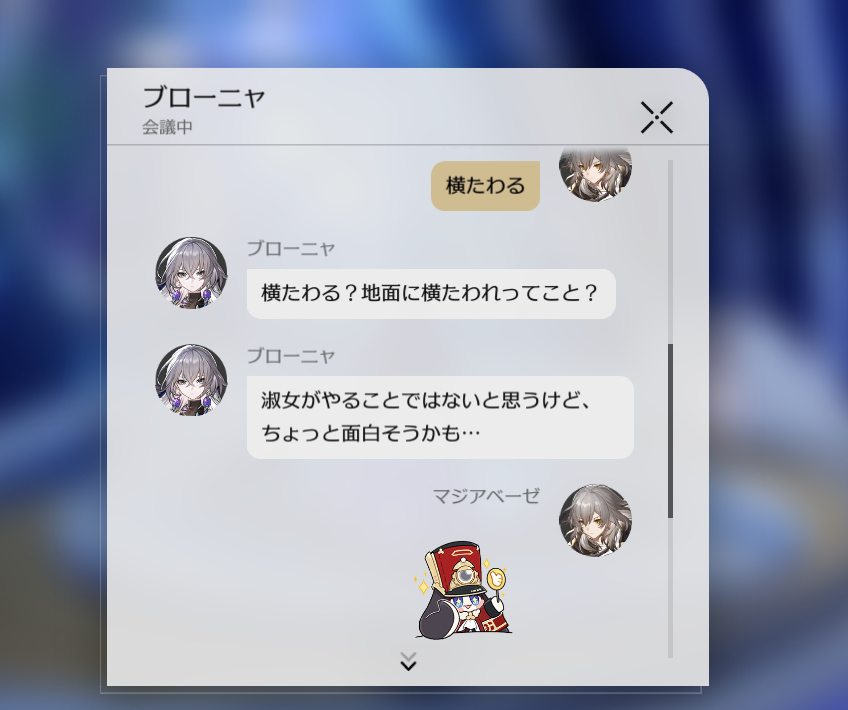The width and height of the screenshot is (848, 710).
Task: Click the 会議中 status text
Action: [x=167, y=127]
